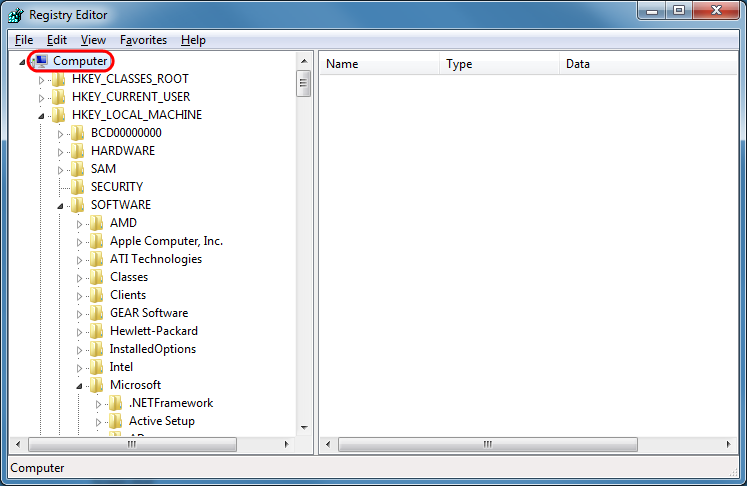Screen dimensions: 747x486
Task: Click the HKEY_LOCAL_MACHINE folder icon
Action: [x=59, y=115]
